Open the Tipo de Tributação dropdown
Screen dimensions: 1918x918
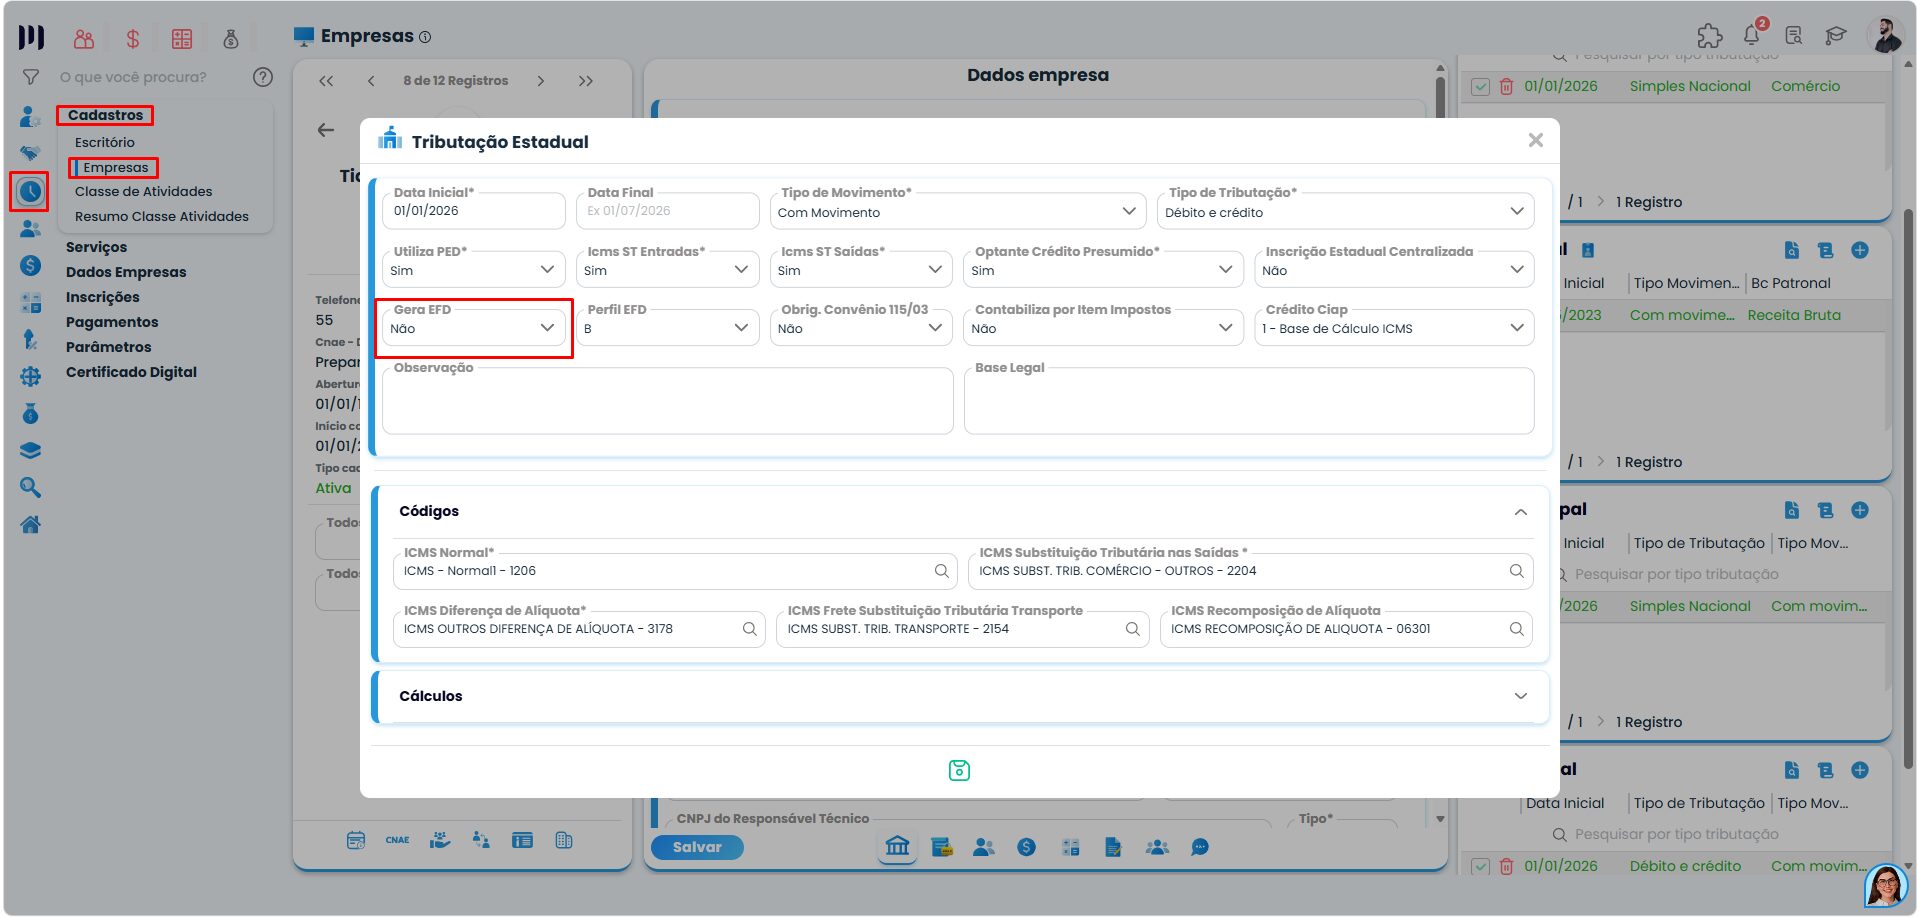[1345, 212]
